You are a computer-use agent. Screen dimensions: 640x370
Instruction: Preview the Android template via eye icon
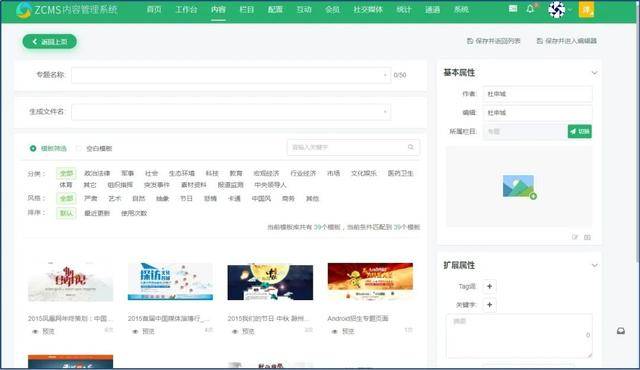click(x=335, y=332)
